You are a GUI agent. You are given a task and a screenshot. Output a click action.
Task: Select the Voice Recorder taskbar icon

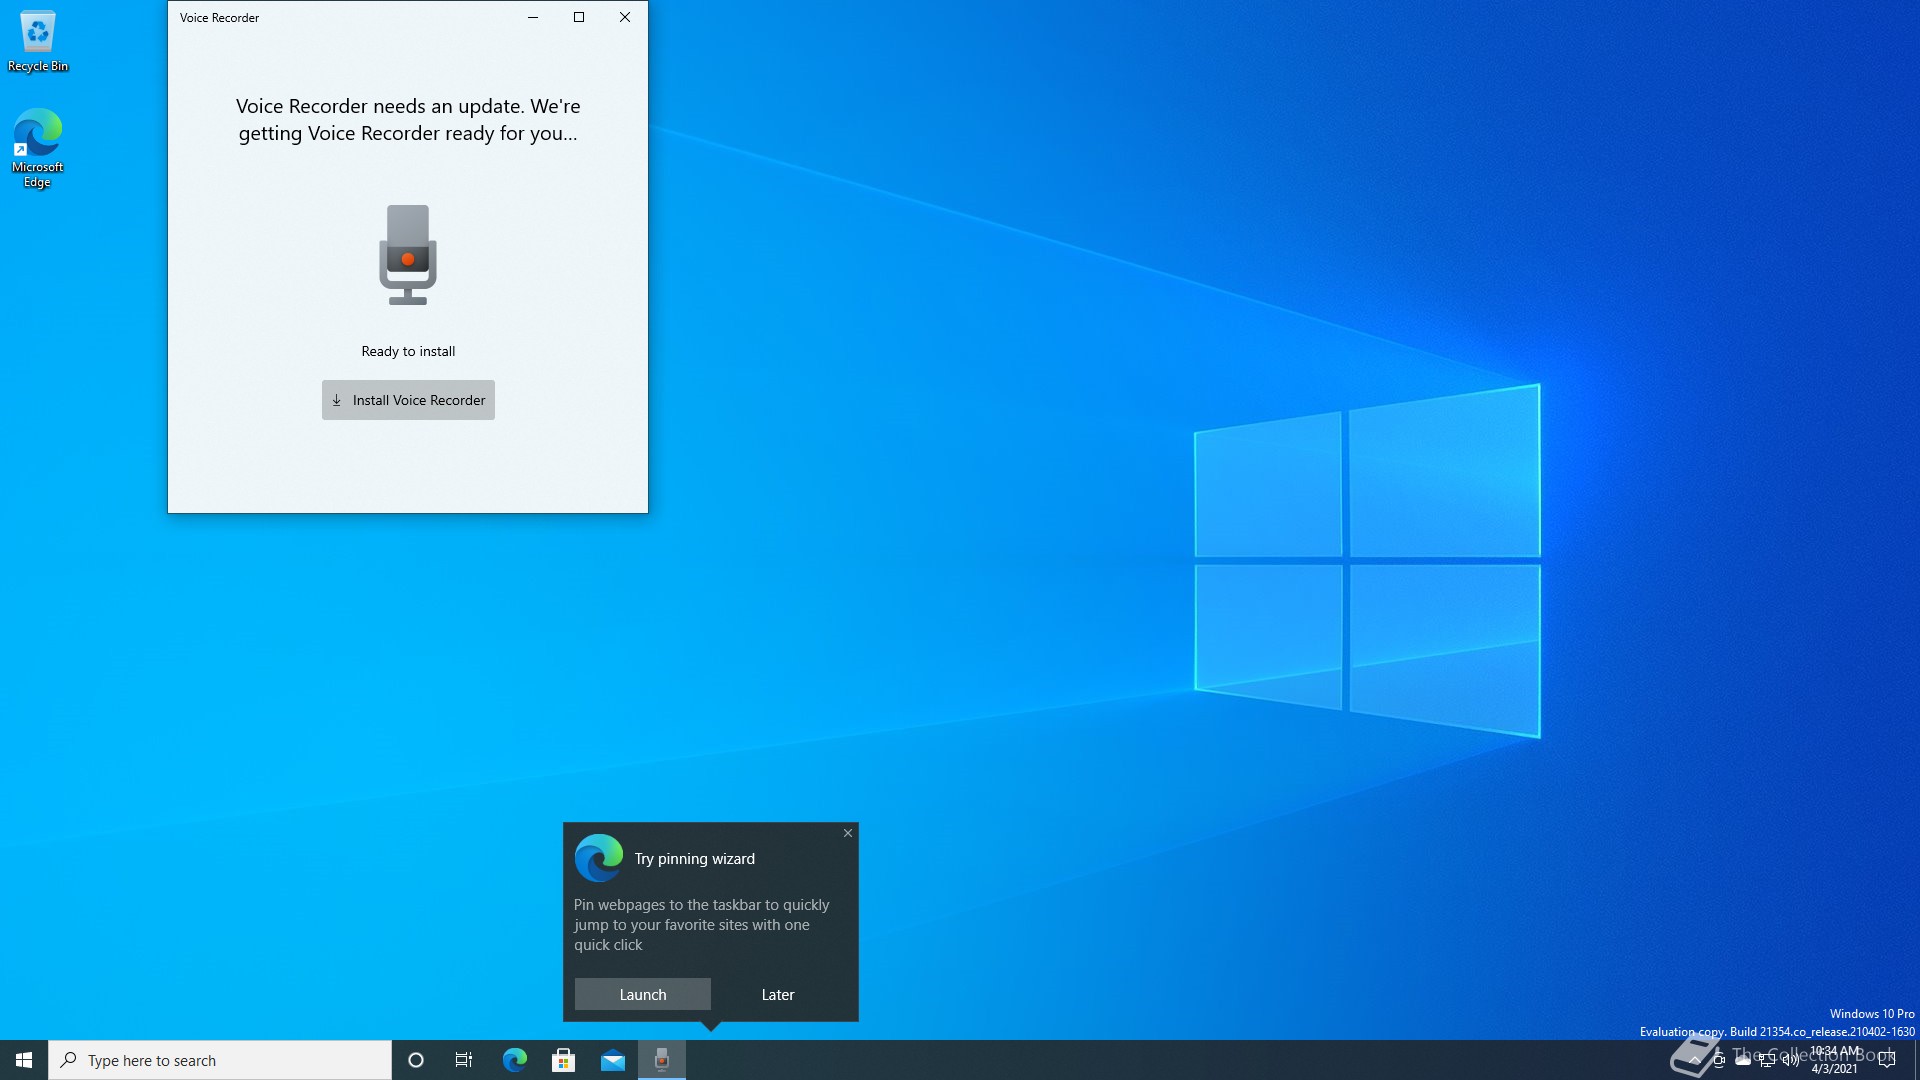pyautogui.click(x=662, y=1060)
